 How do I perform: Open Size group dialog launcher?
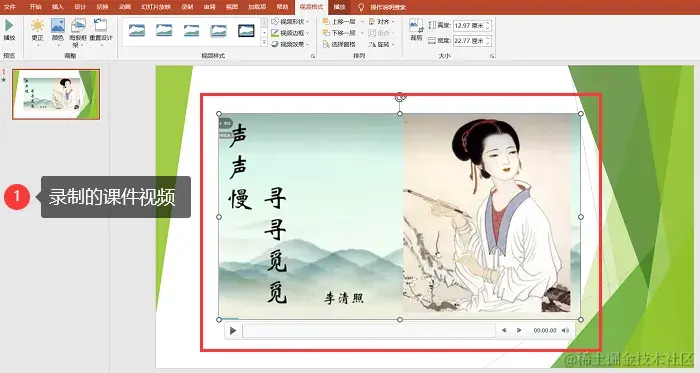tap(492, 56)
